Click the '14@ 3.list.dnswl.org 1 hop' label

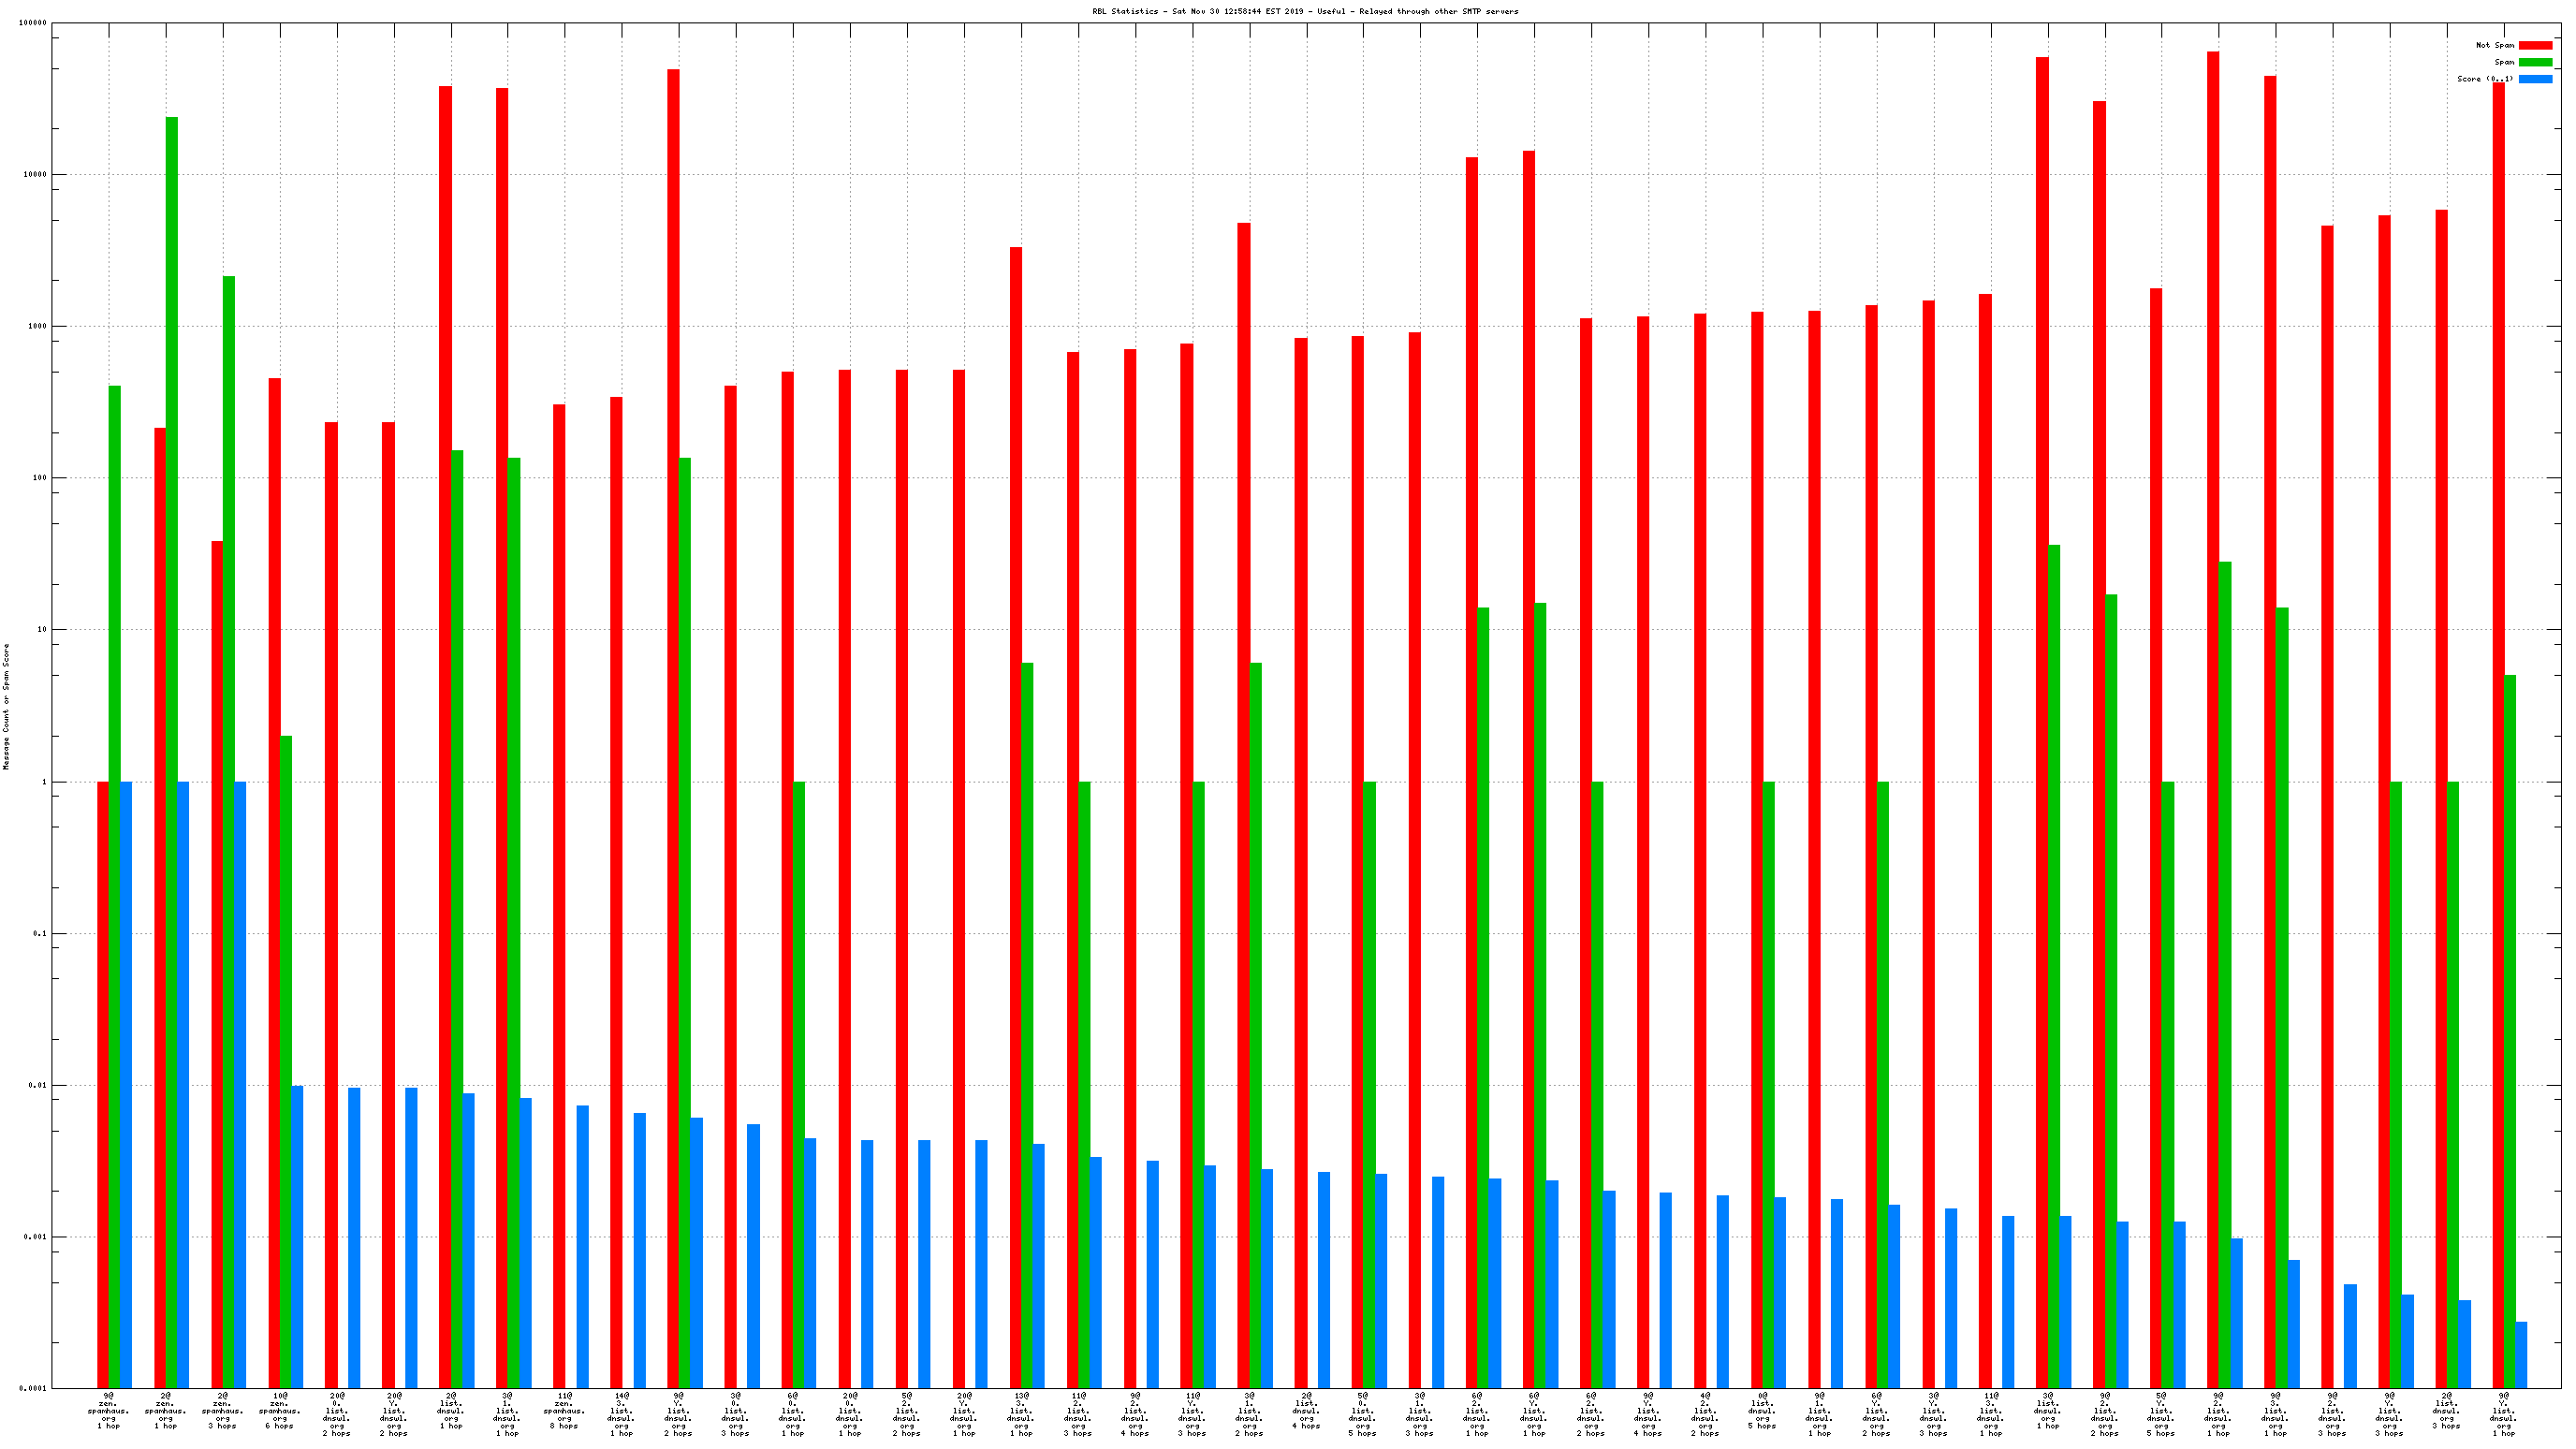click(621, 1414)
